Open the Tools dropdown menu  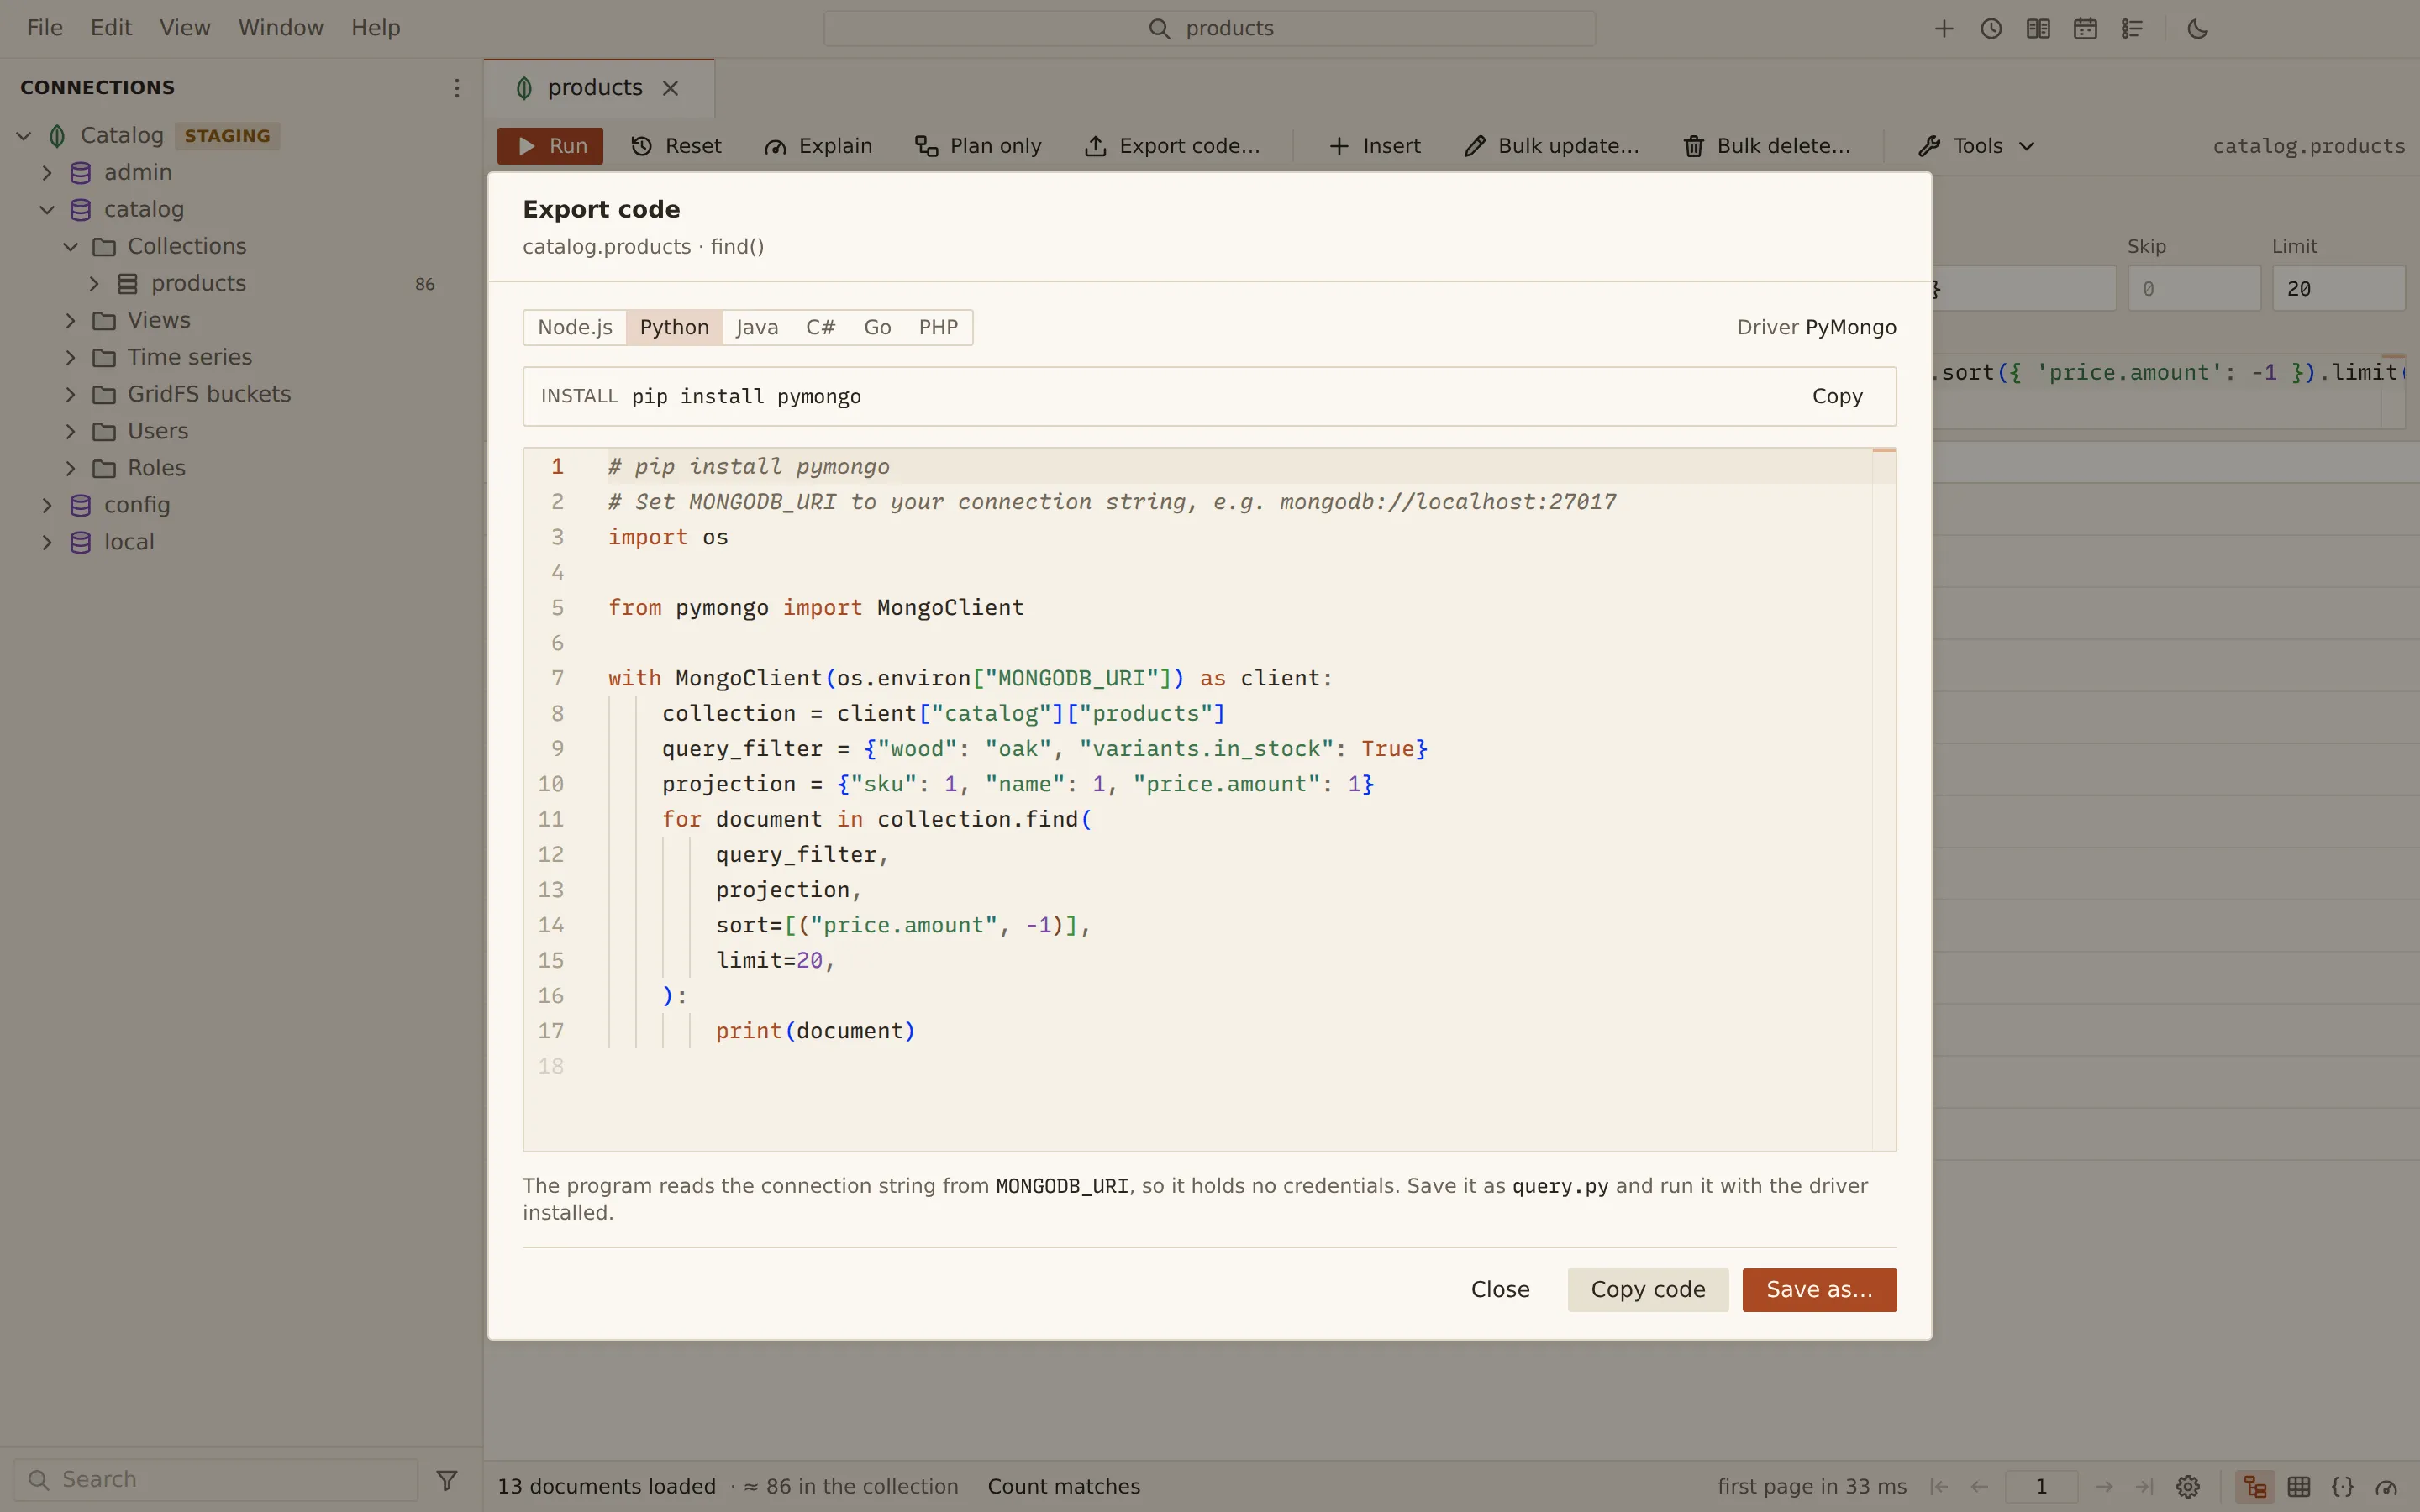[1977, 146]
